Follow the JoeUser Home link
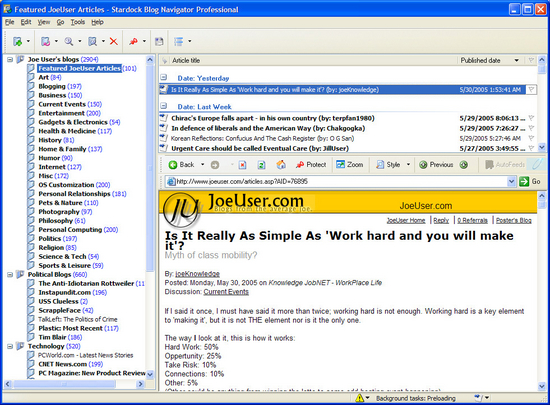This screenshot has width=550, height=405. point(406,220)
